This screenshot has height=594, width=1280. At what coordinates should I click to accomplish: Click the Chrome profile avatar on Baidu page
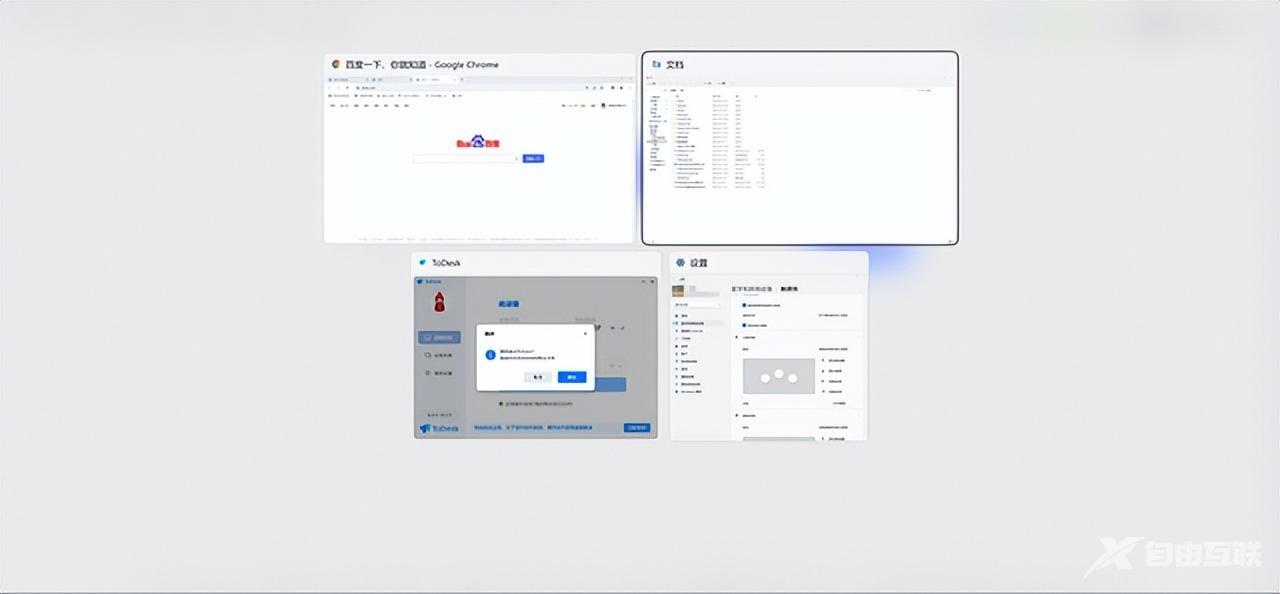tap(603, 105)
